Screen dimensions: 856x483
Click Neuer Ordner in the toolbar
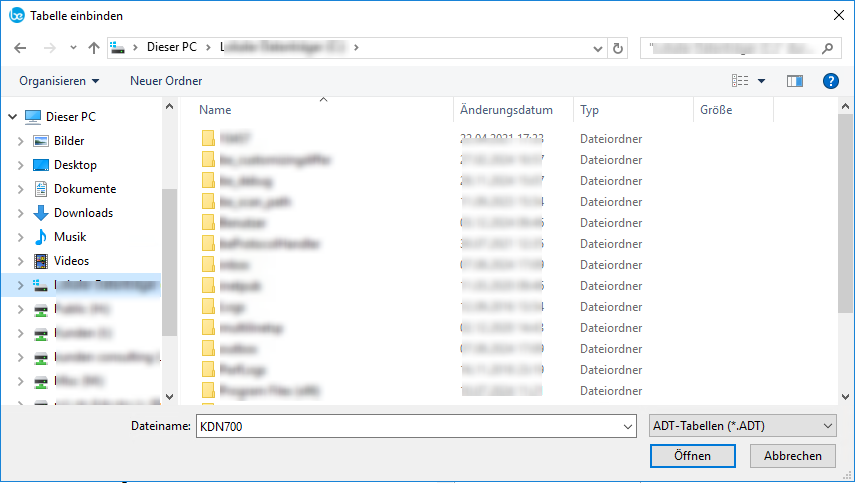tap(166, 81)
